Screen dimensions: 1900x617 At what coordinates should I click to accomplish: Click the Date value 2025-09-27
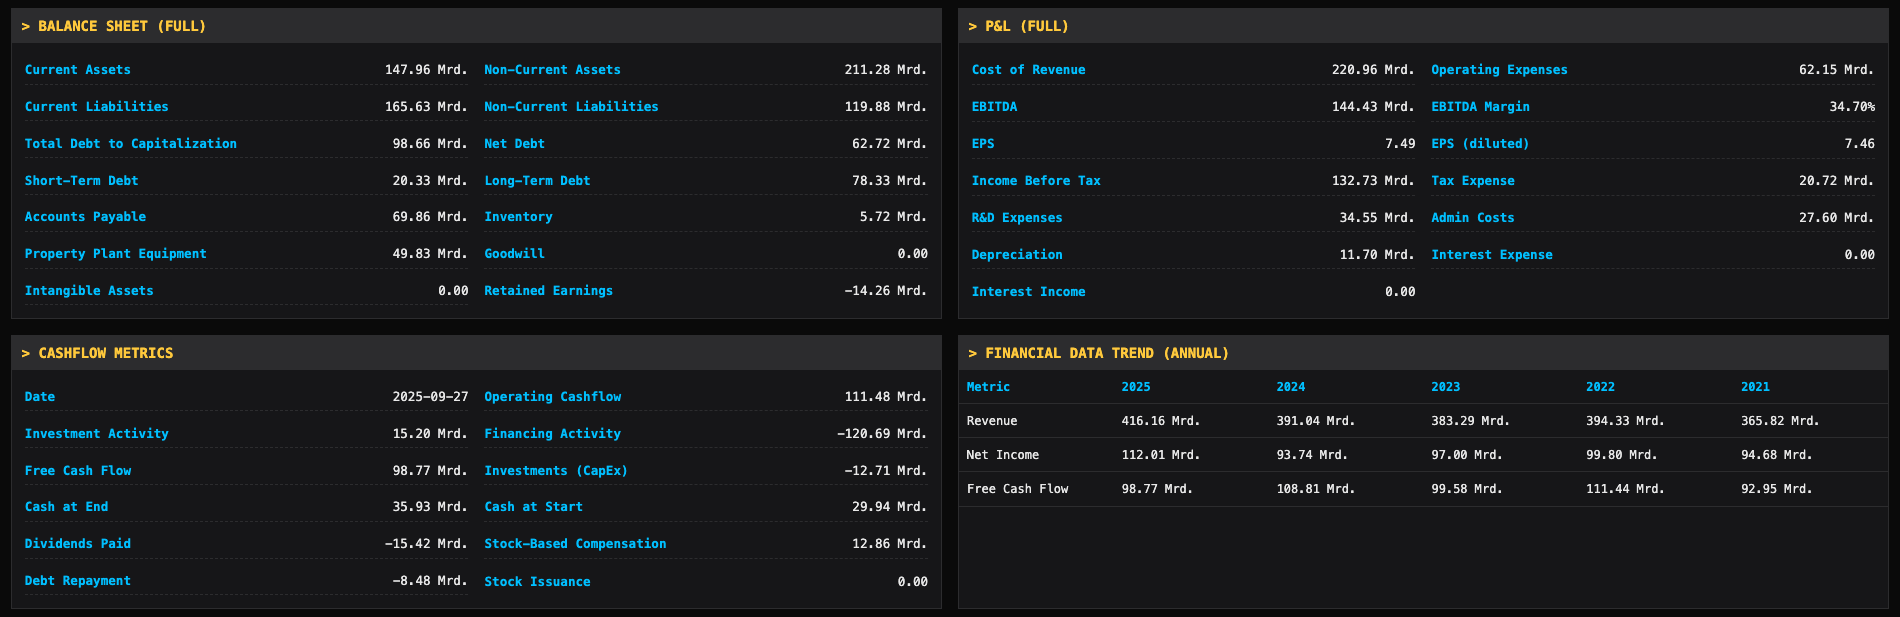point(430,397)
